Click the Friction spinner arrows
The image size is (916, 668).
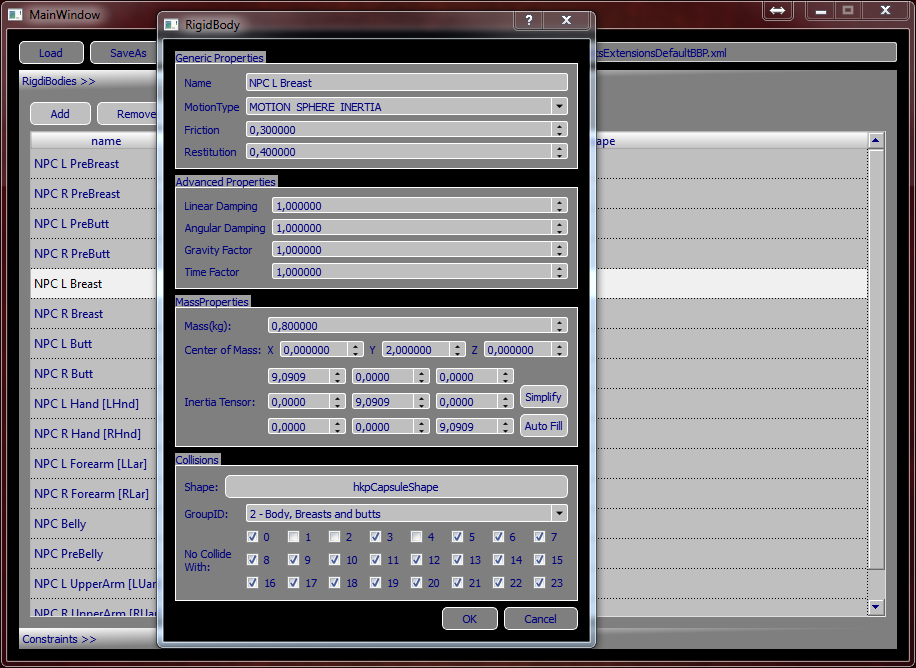(x=559, y=130)
